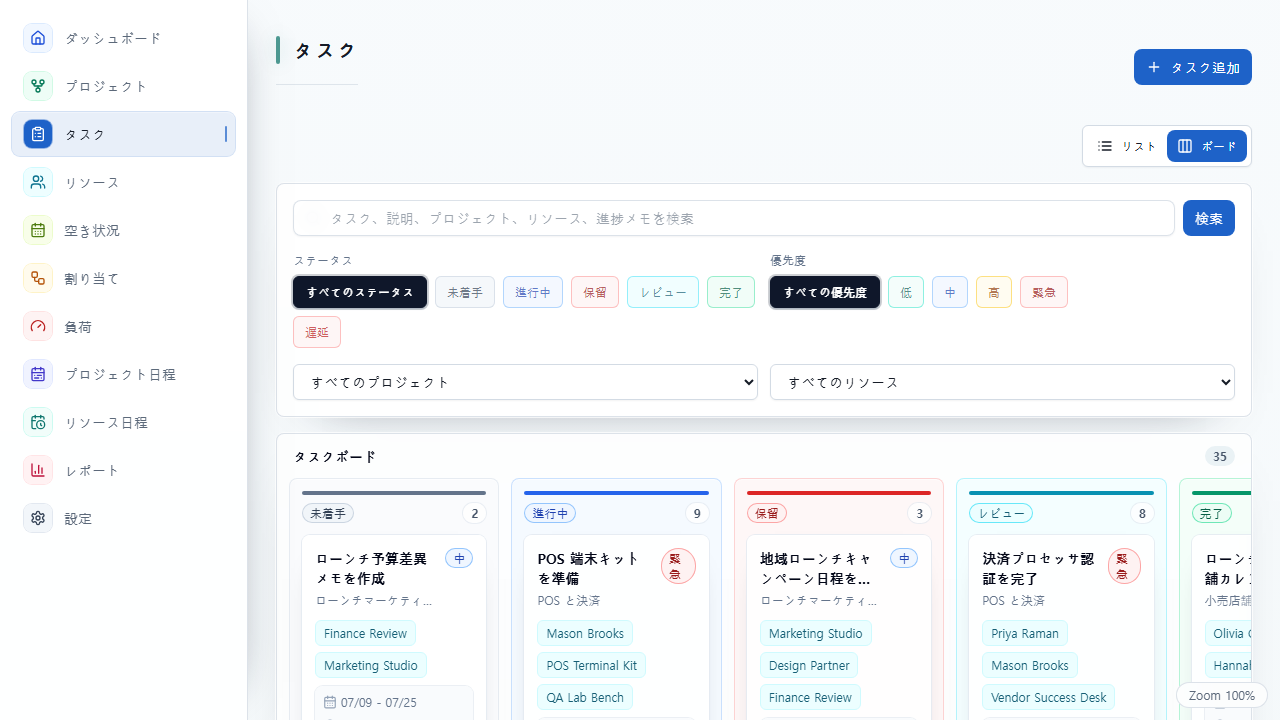Click the QA Lab Bench tag
Screen dimensions: 1280x720
point(585,697)
